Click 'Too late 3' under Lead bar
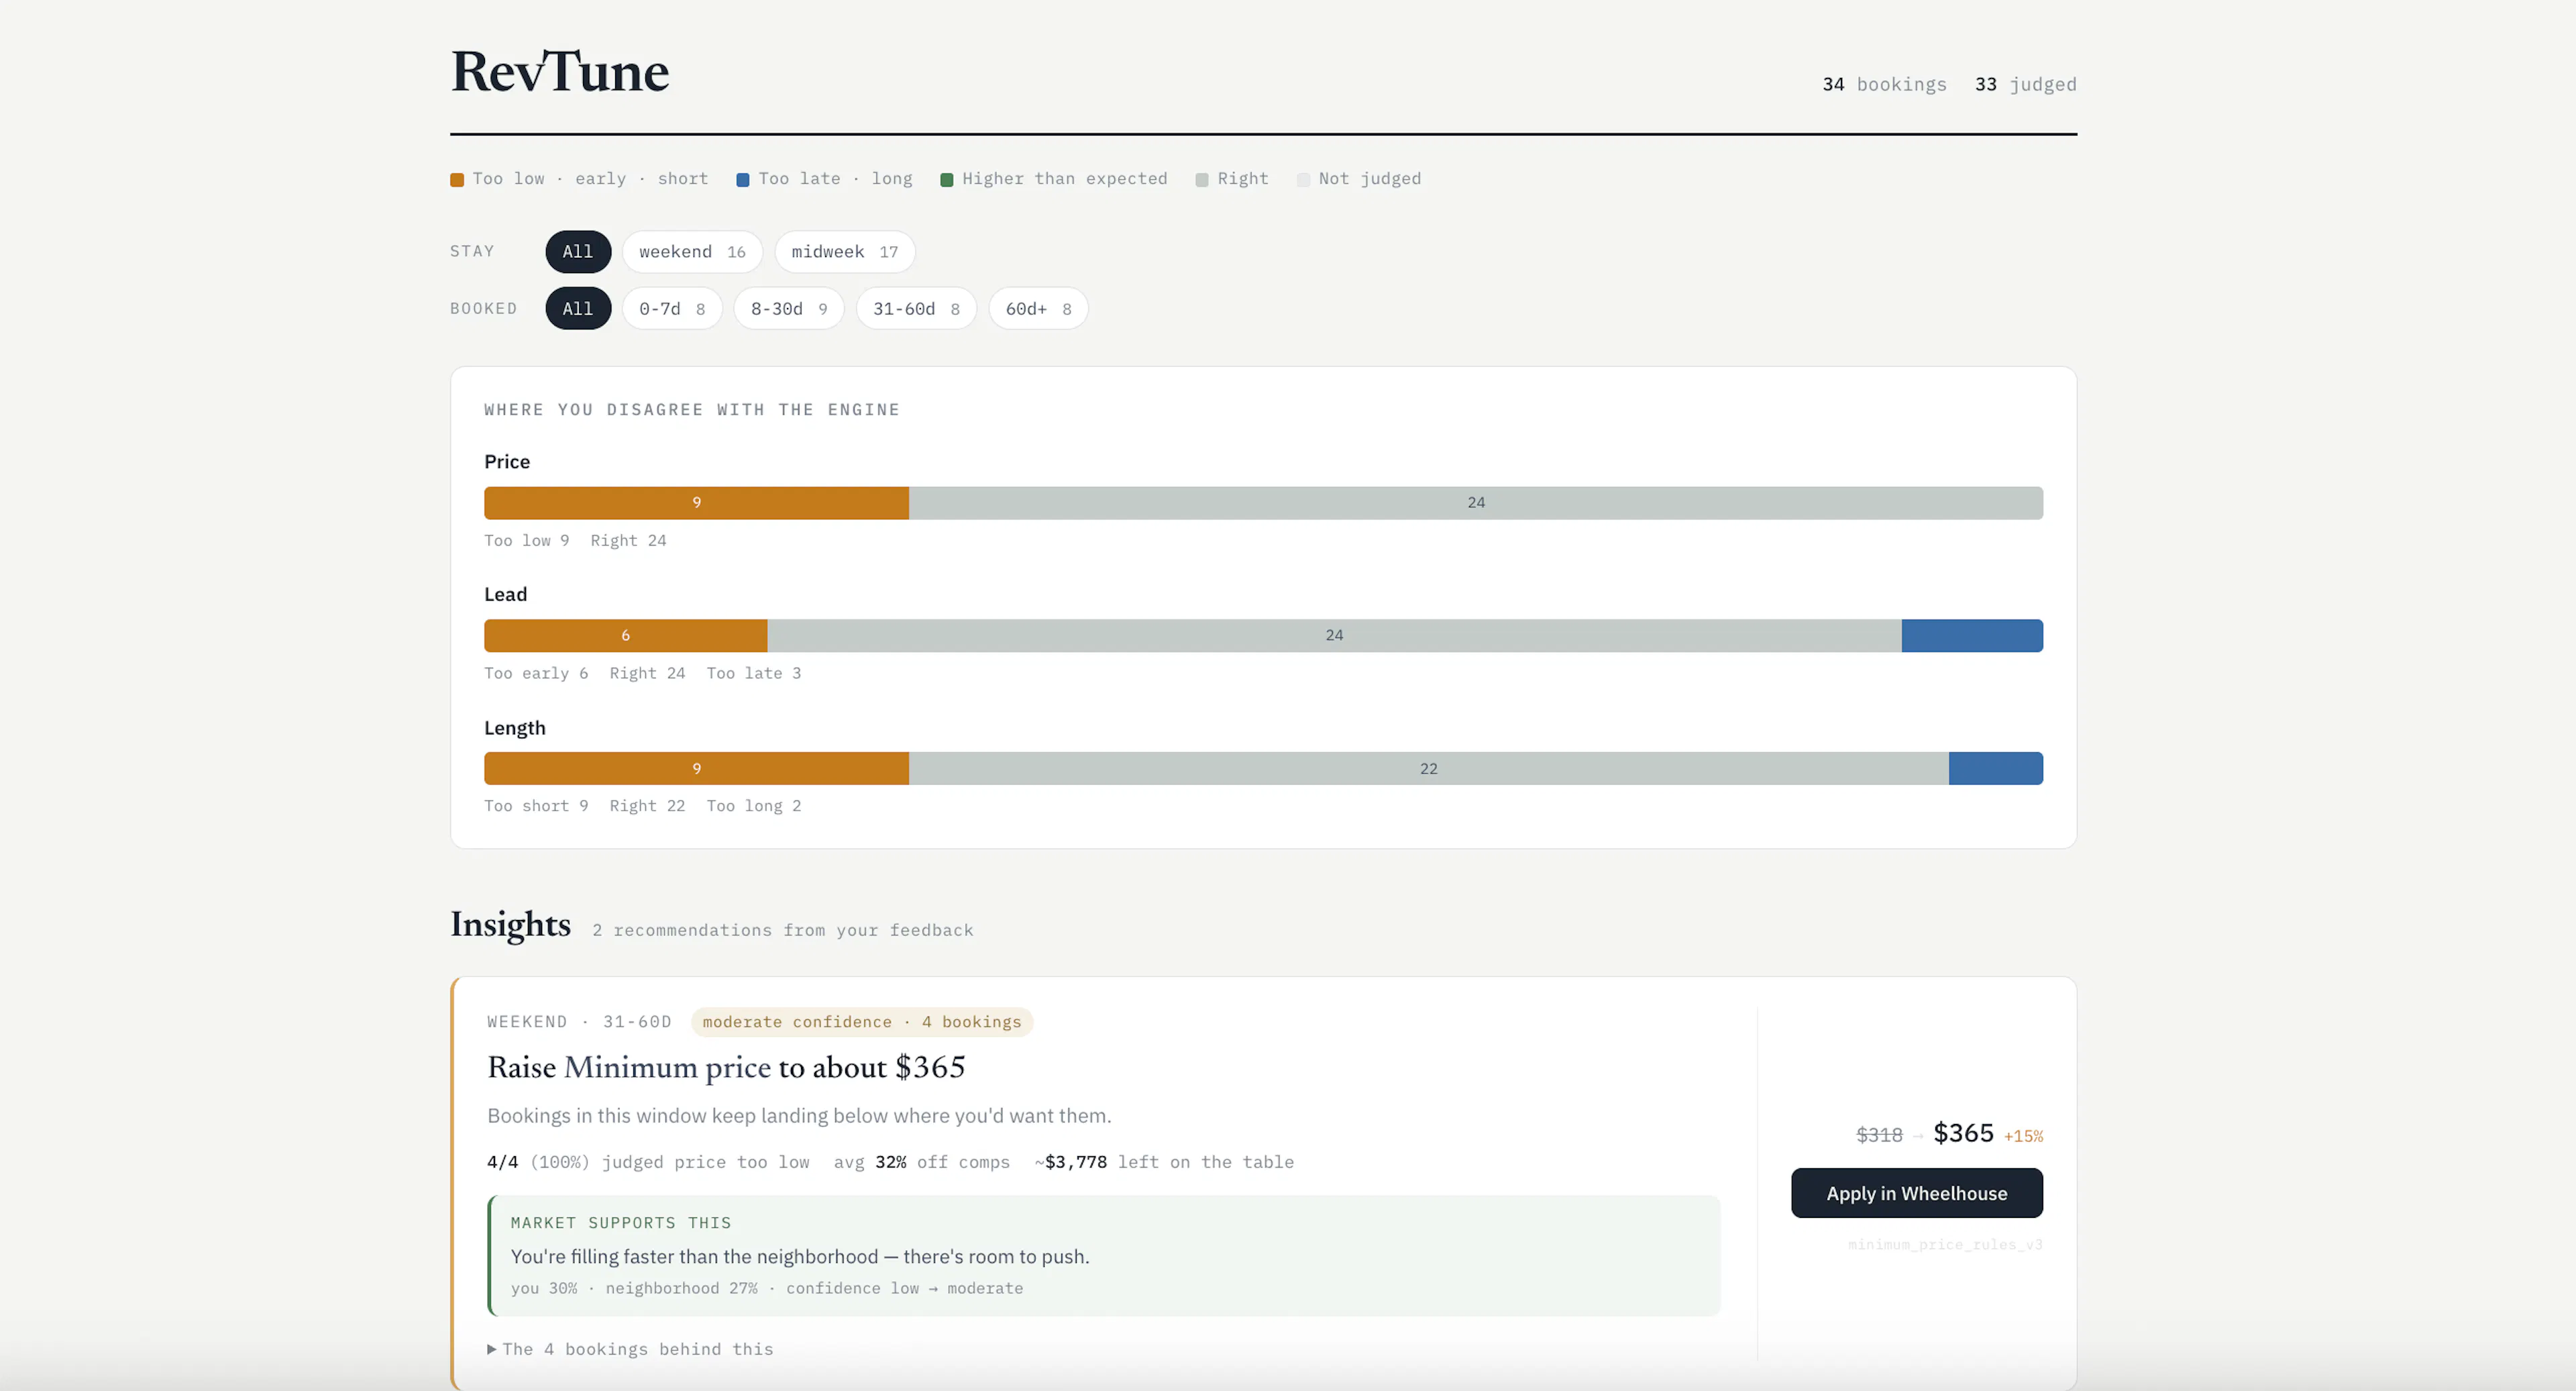 pyautogui.click(x=753, y=673)
